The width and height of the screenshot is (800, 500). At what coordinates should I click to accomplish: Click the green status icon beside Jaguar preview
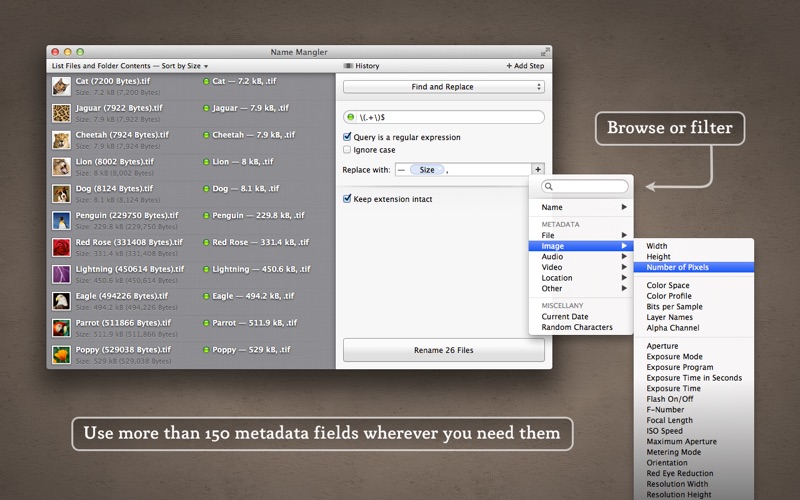(x=206, y=108)
